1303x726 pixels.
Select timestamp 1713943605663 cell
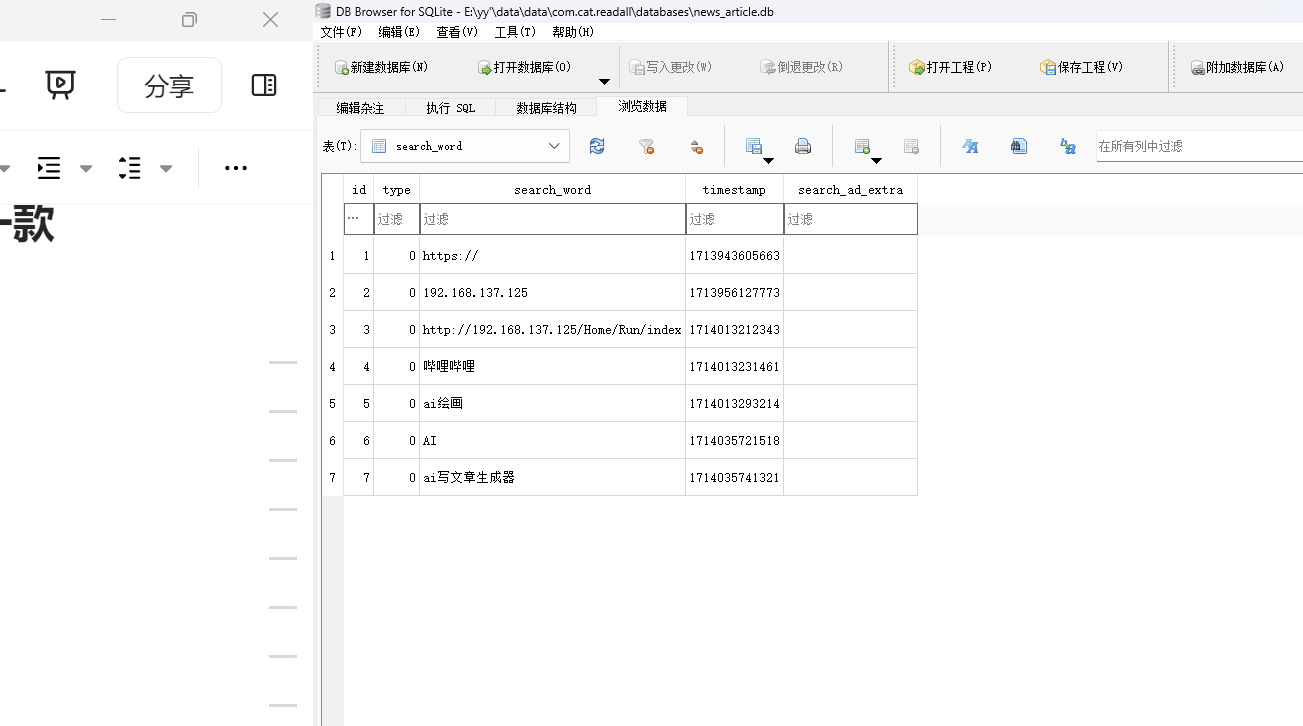tap(735, 255)
